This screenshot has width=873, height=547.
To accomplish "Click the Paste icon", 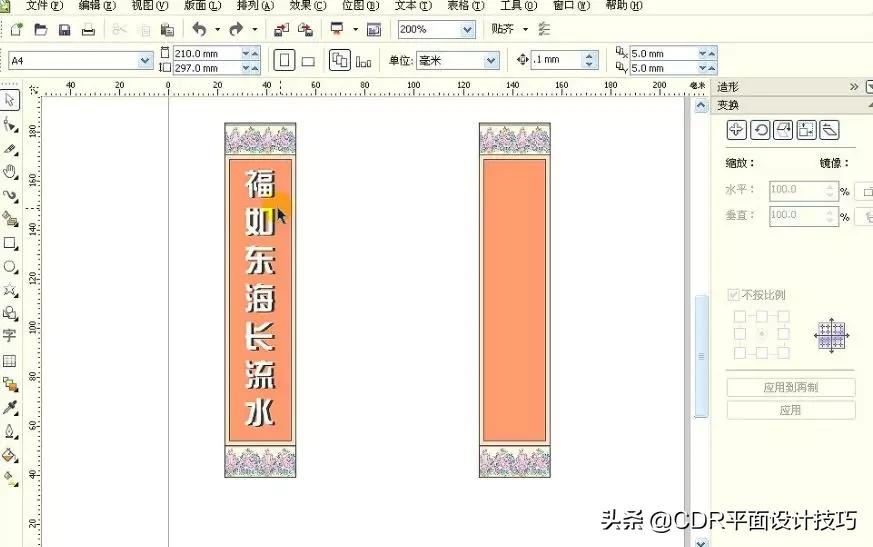I will click(167, 30).
